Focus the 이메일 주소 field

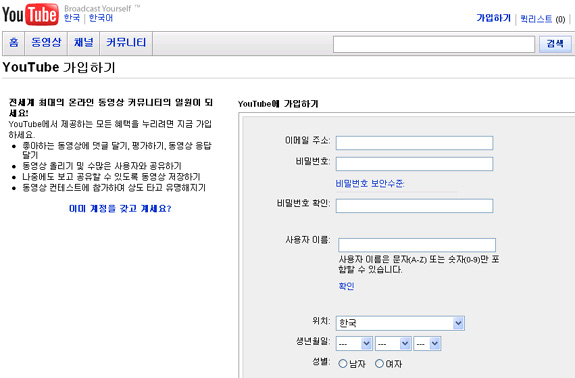(414, 143)
